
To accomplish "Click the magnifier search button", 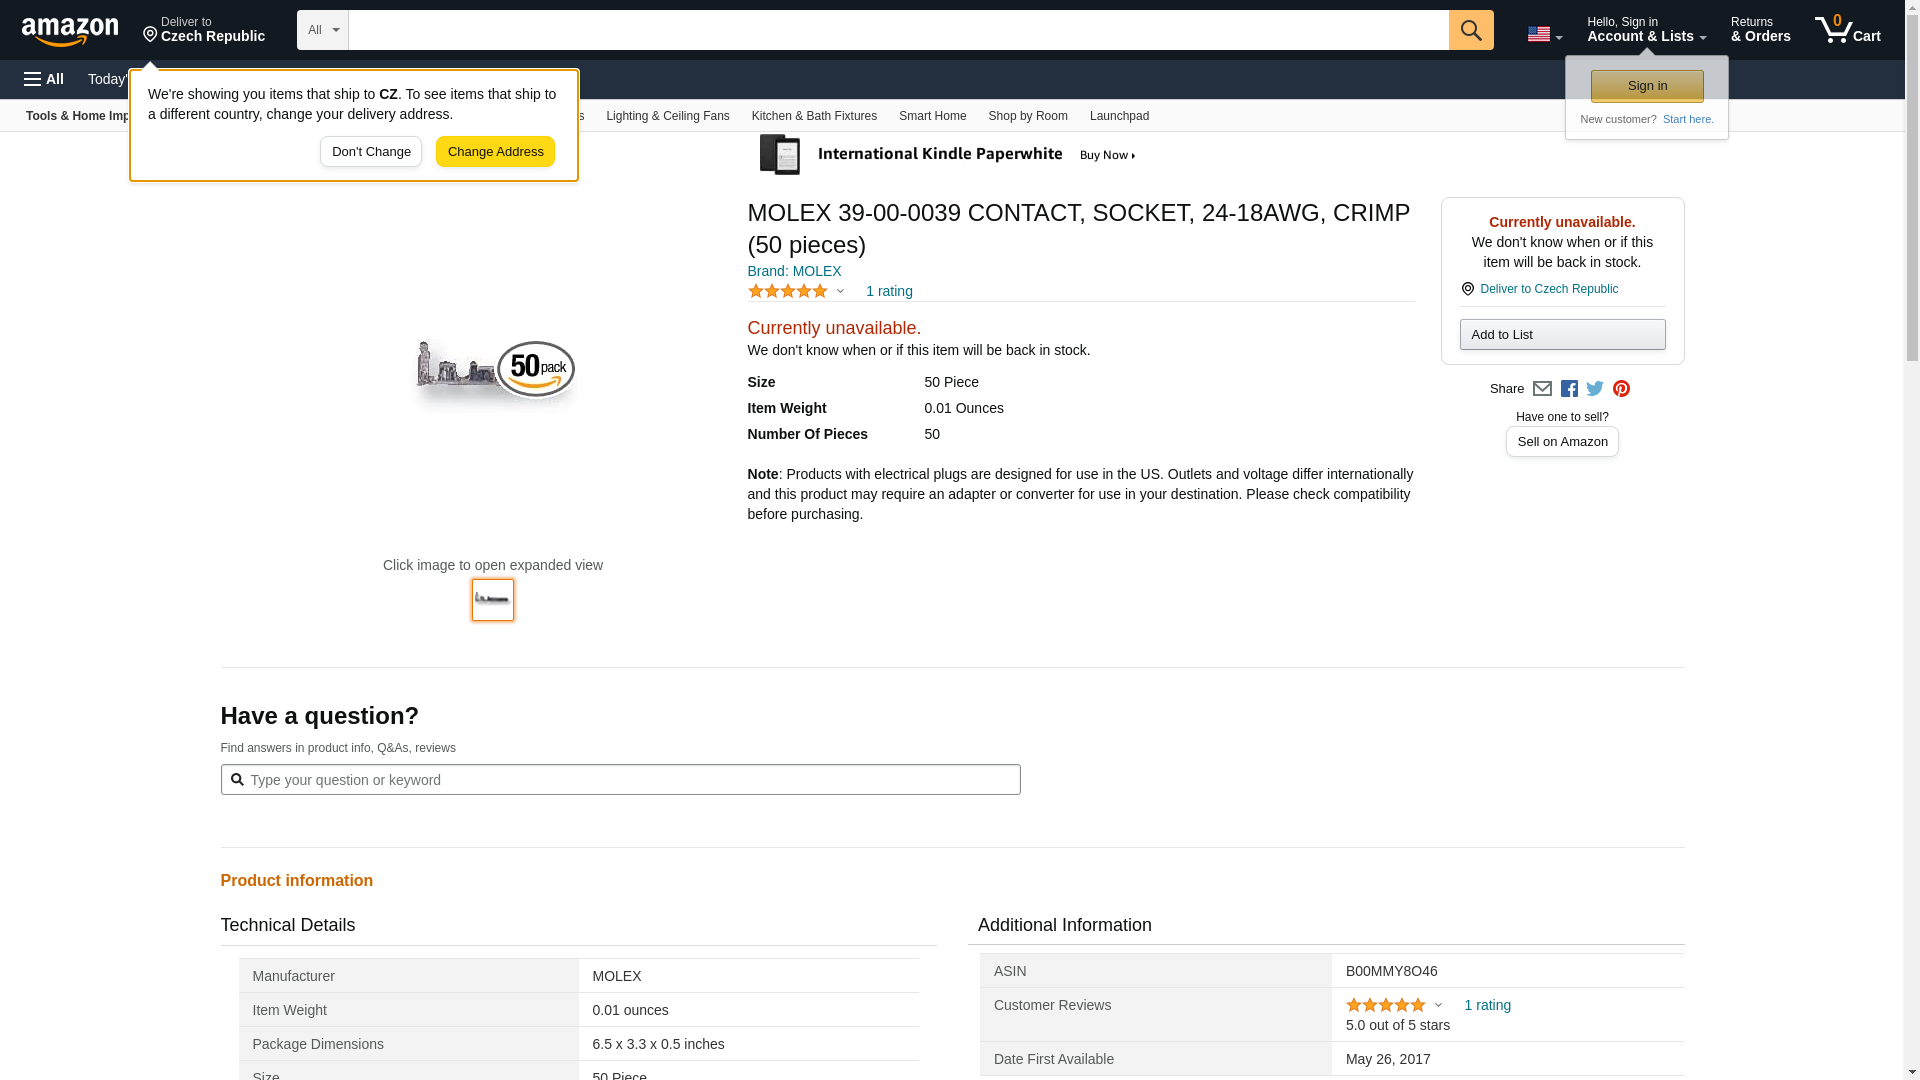I will [1470, 30].
